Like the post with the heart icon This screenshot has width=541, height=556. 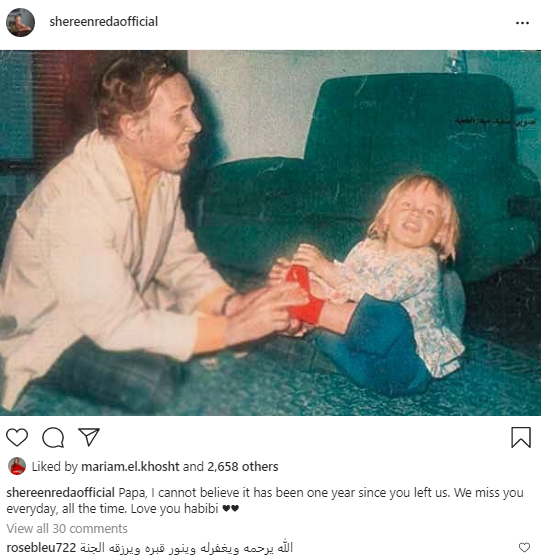pos(17,437)
